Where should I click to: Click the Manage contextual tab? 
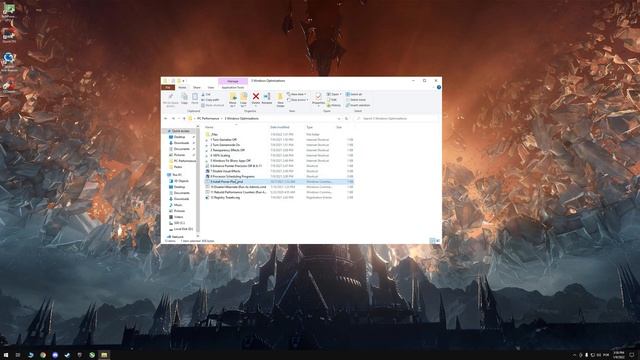tap(233, 81)
